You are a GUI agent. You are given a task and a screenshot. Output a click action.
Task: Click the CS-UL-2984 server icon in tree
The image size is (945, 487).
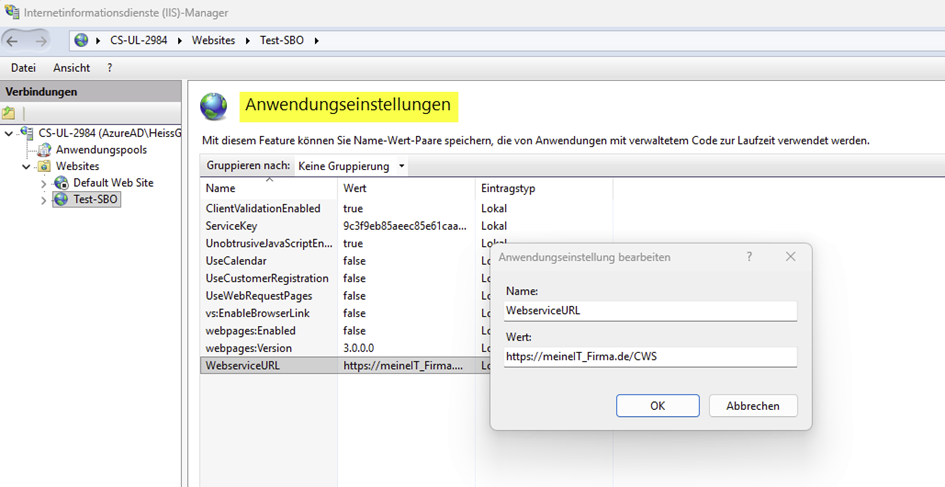[x=27, y=133]
